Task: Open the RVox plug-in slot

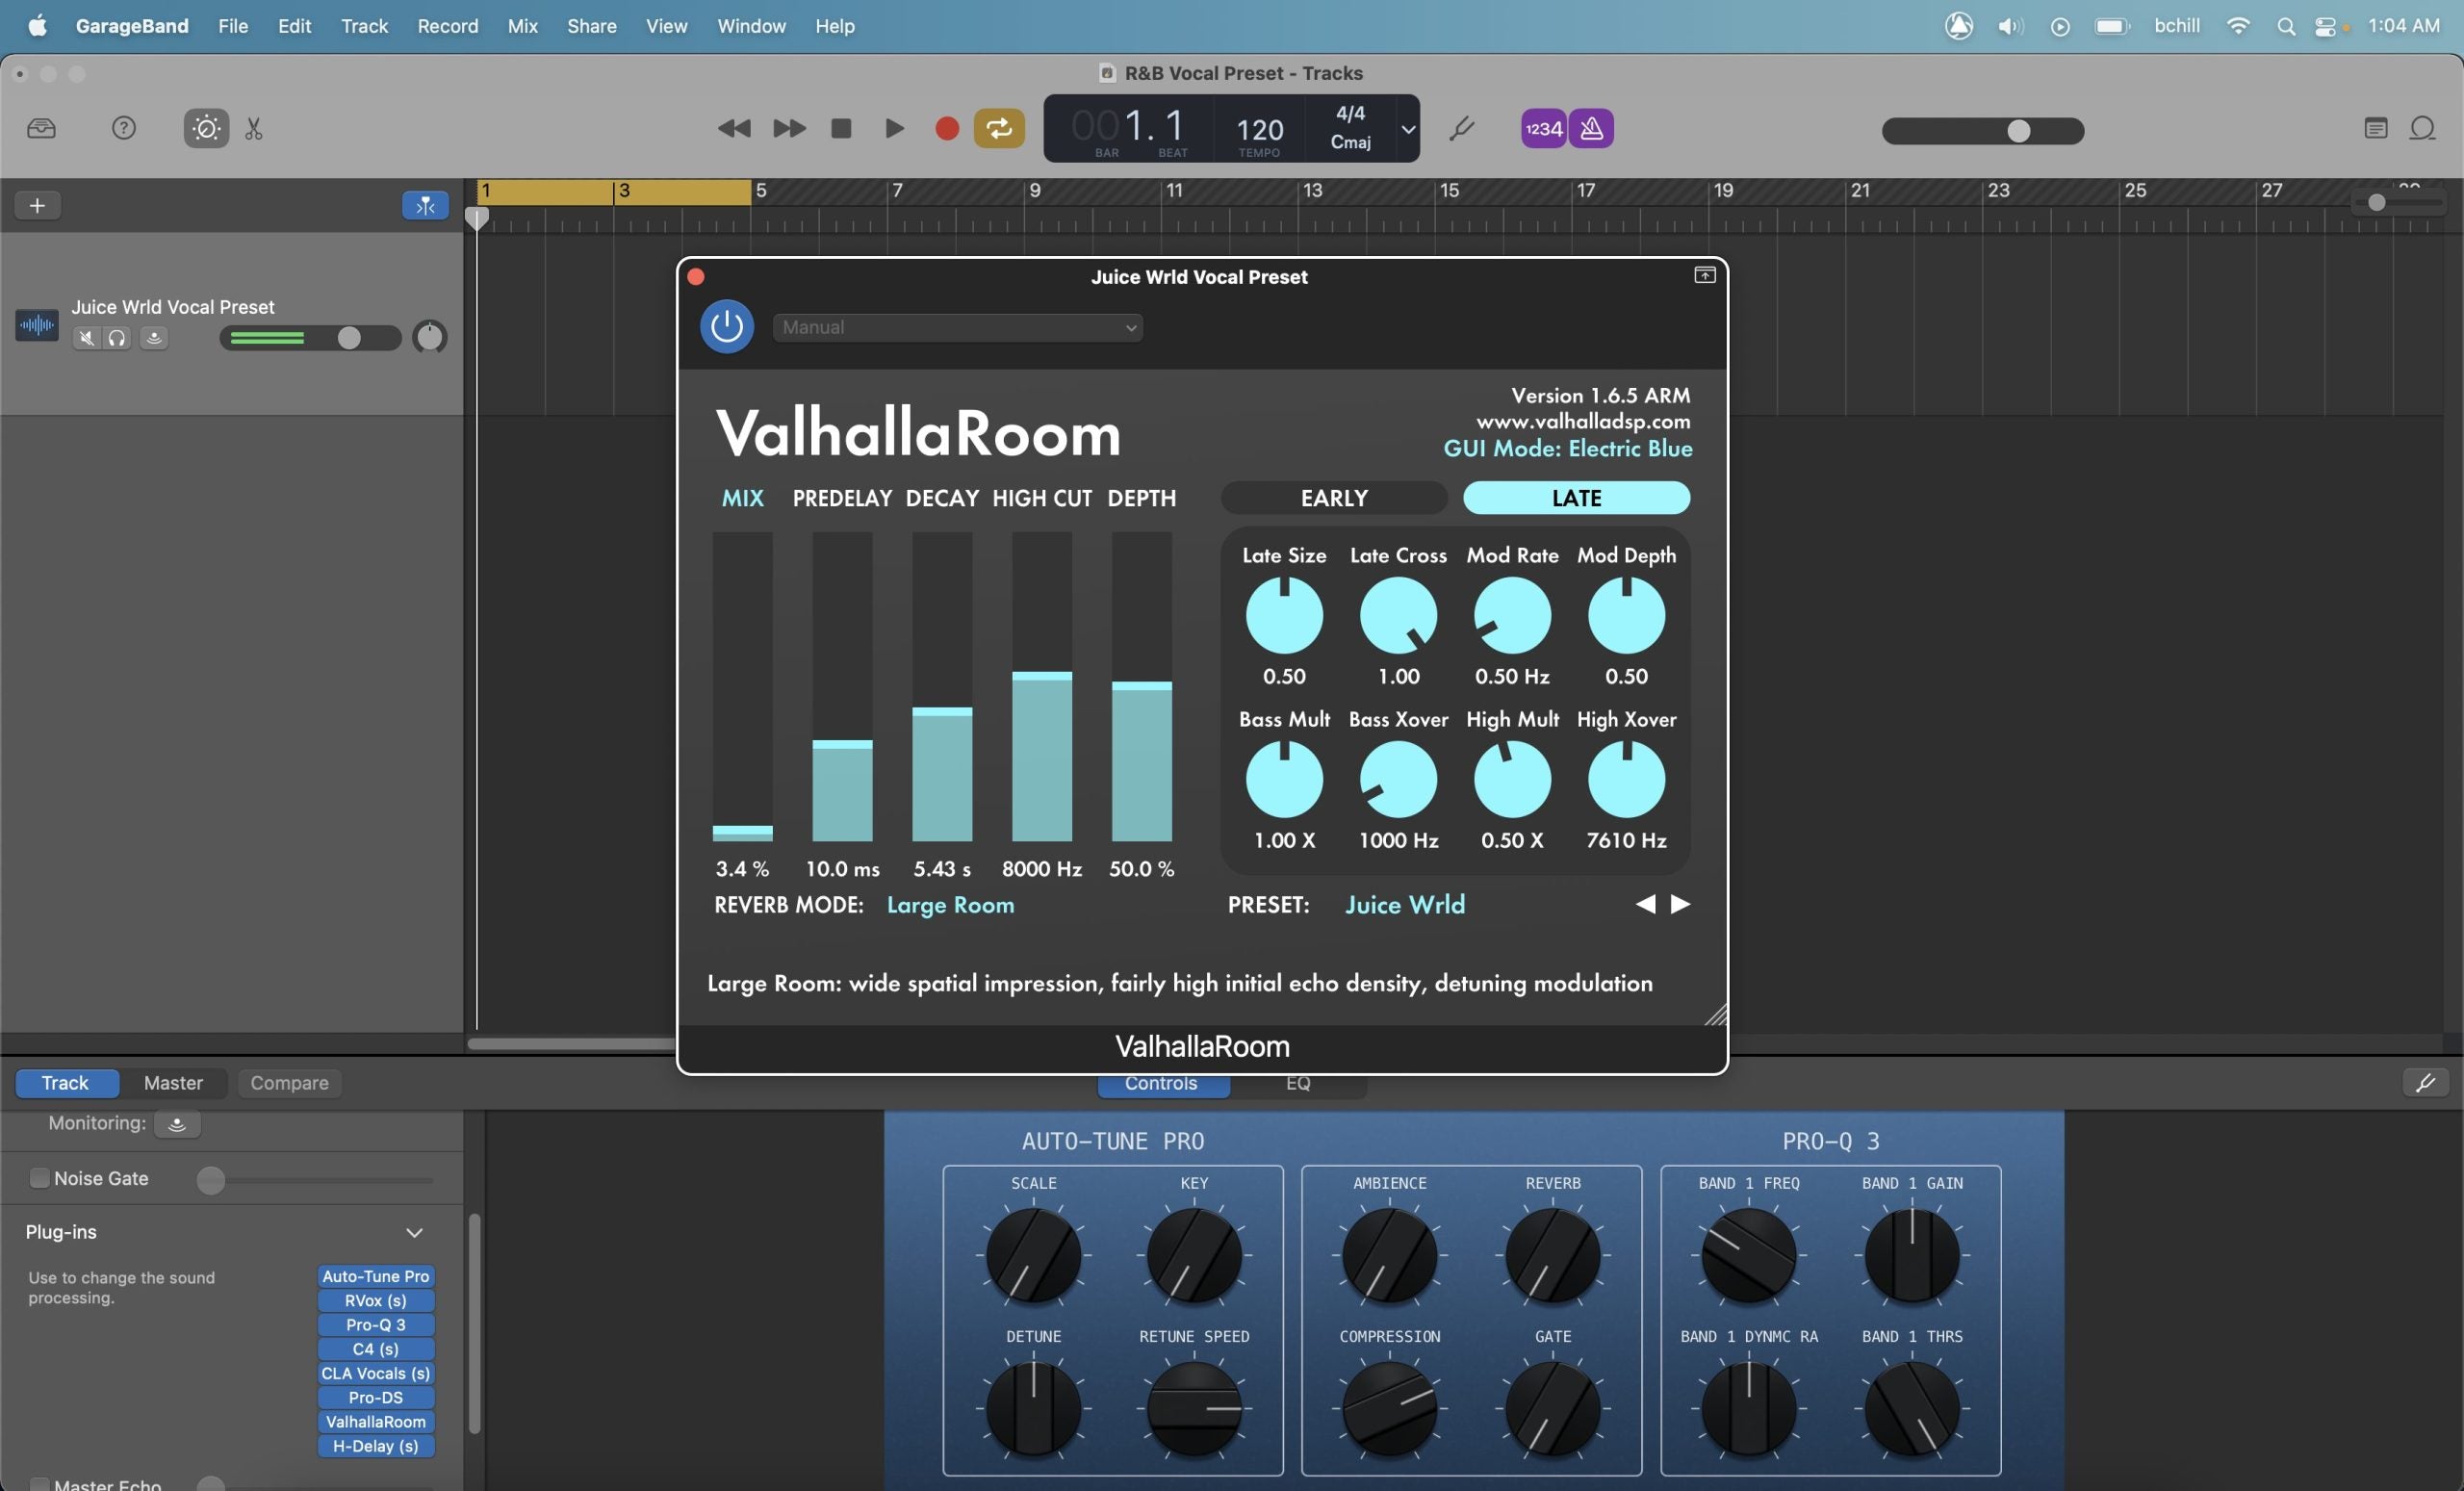Action: click(x=375, y=1300)
